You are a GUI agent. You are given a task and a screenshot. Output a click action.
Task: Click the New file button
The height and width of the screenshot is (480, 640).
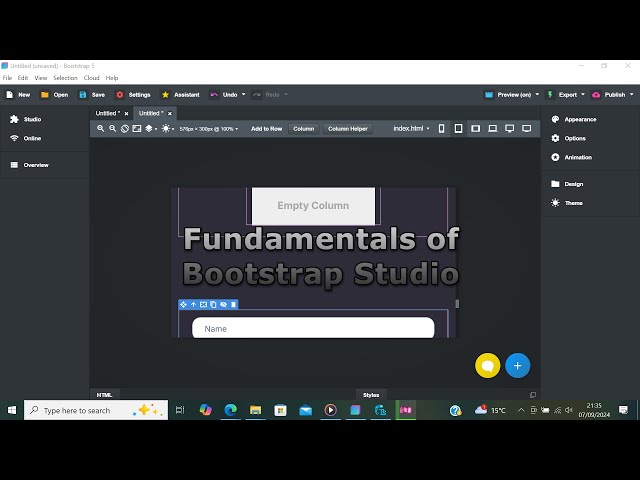[x=18, y=95]
